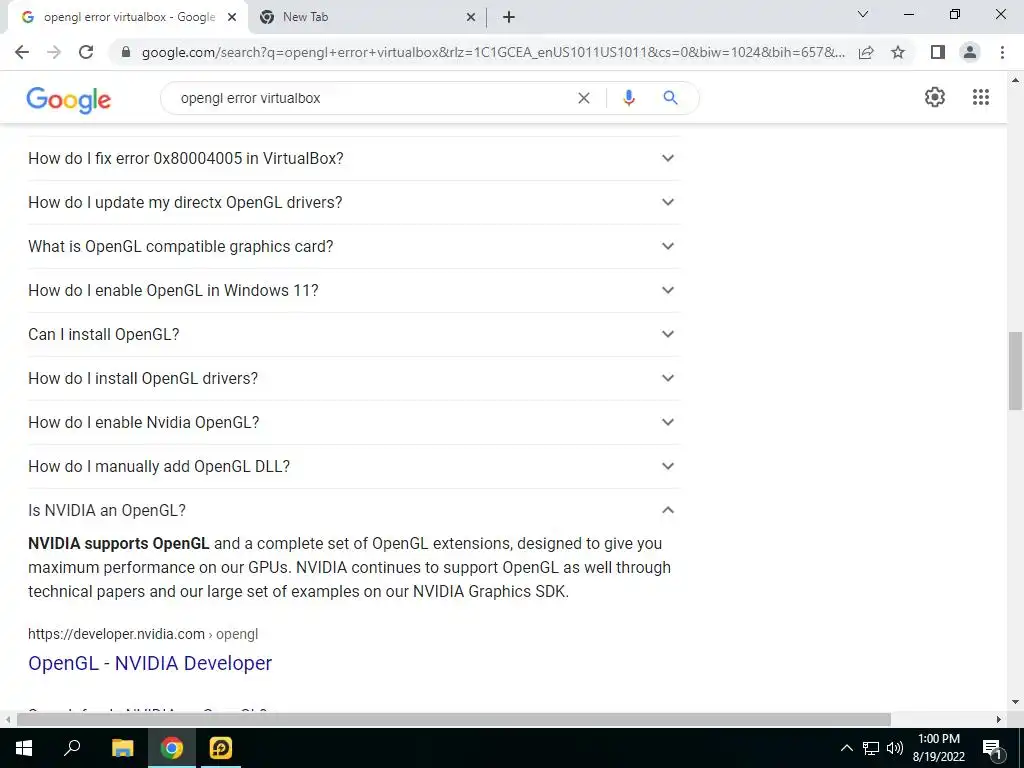This screenshot has width=1024, height=768.
Task: Collapse Is NVIDIA an OpenGL answer
Action: pyautogui.click(x=353, y=510)
